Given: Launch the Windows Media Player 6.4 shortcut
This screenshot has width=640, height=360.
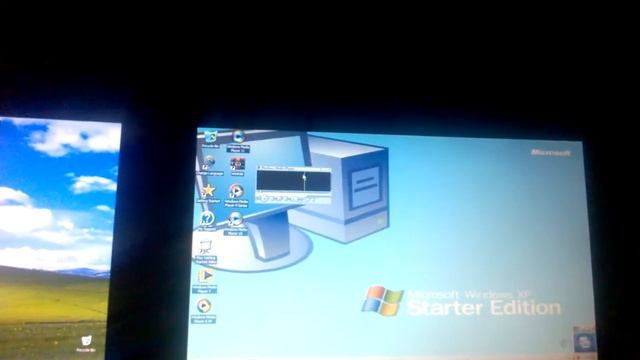Looking at the screenshot, I should point(203,311).
